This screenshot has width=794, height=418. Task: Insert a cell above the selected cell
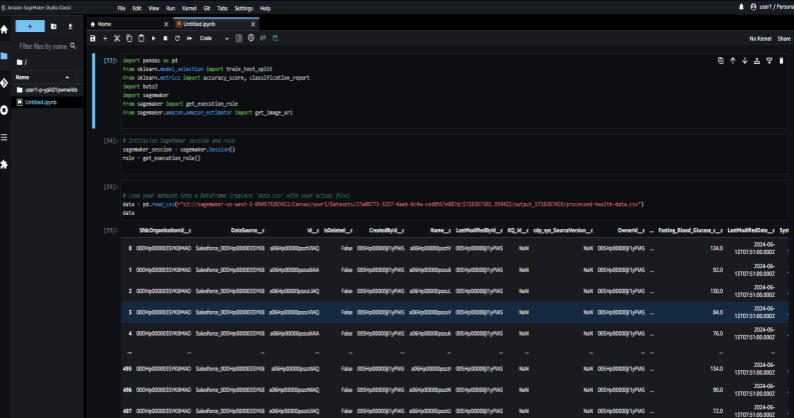coord(757,61)
